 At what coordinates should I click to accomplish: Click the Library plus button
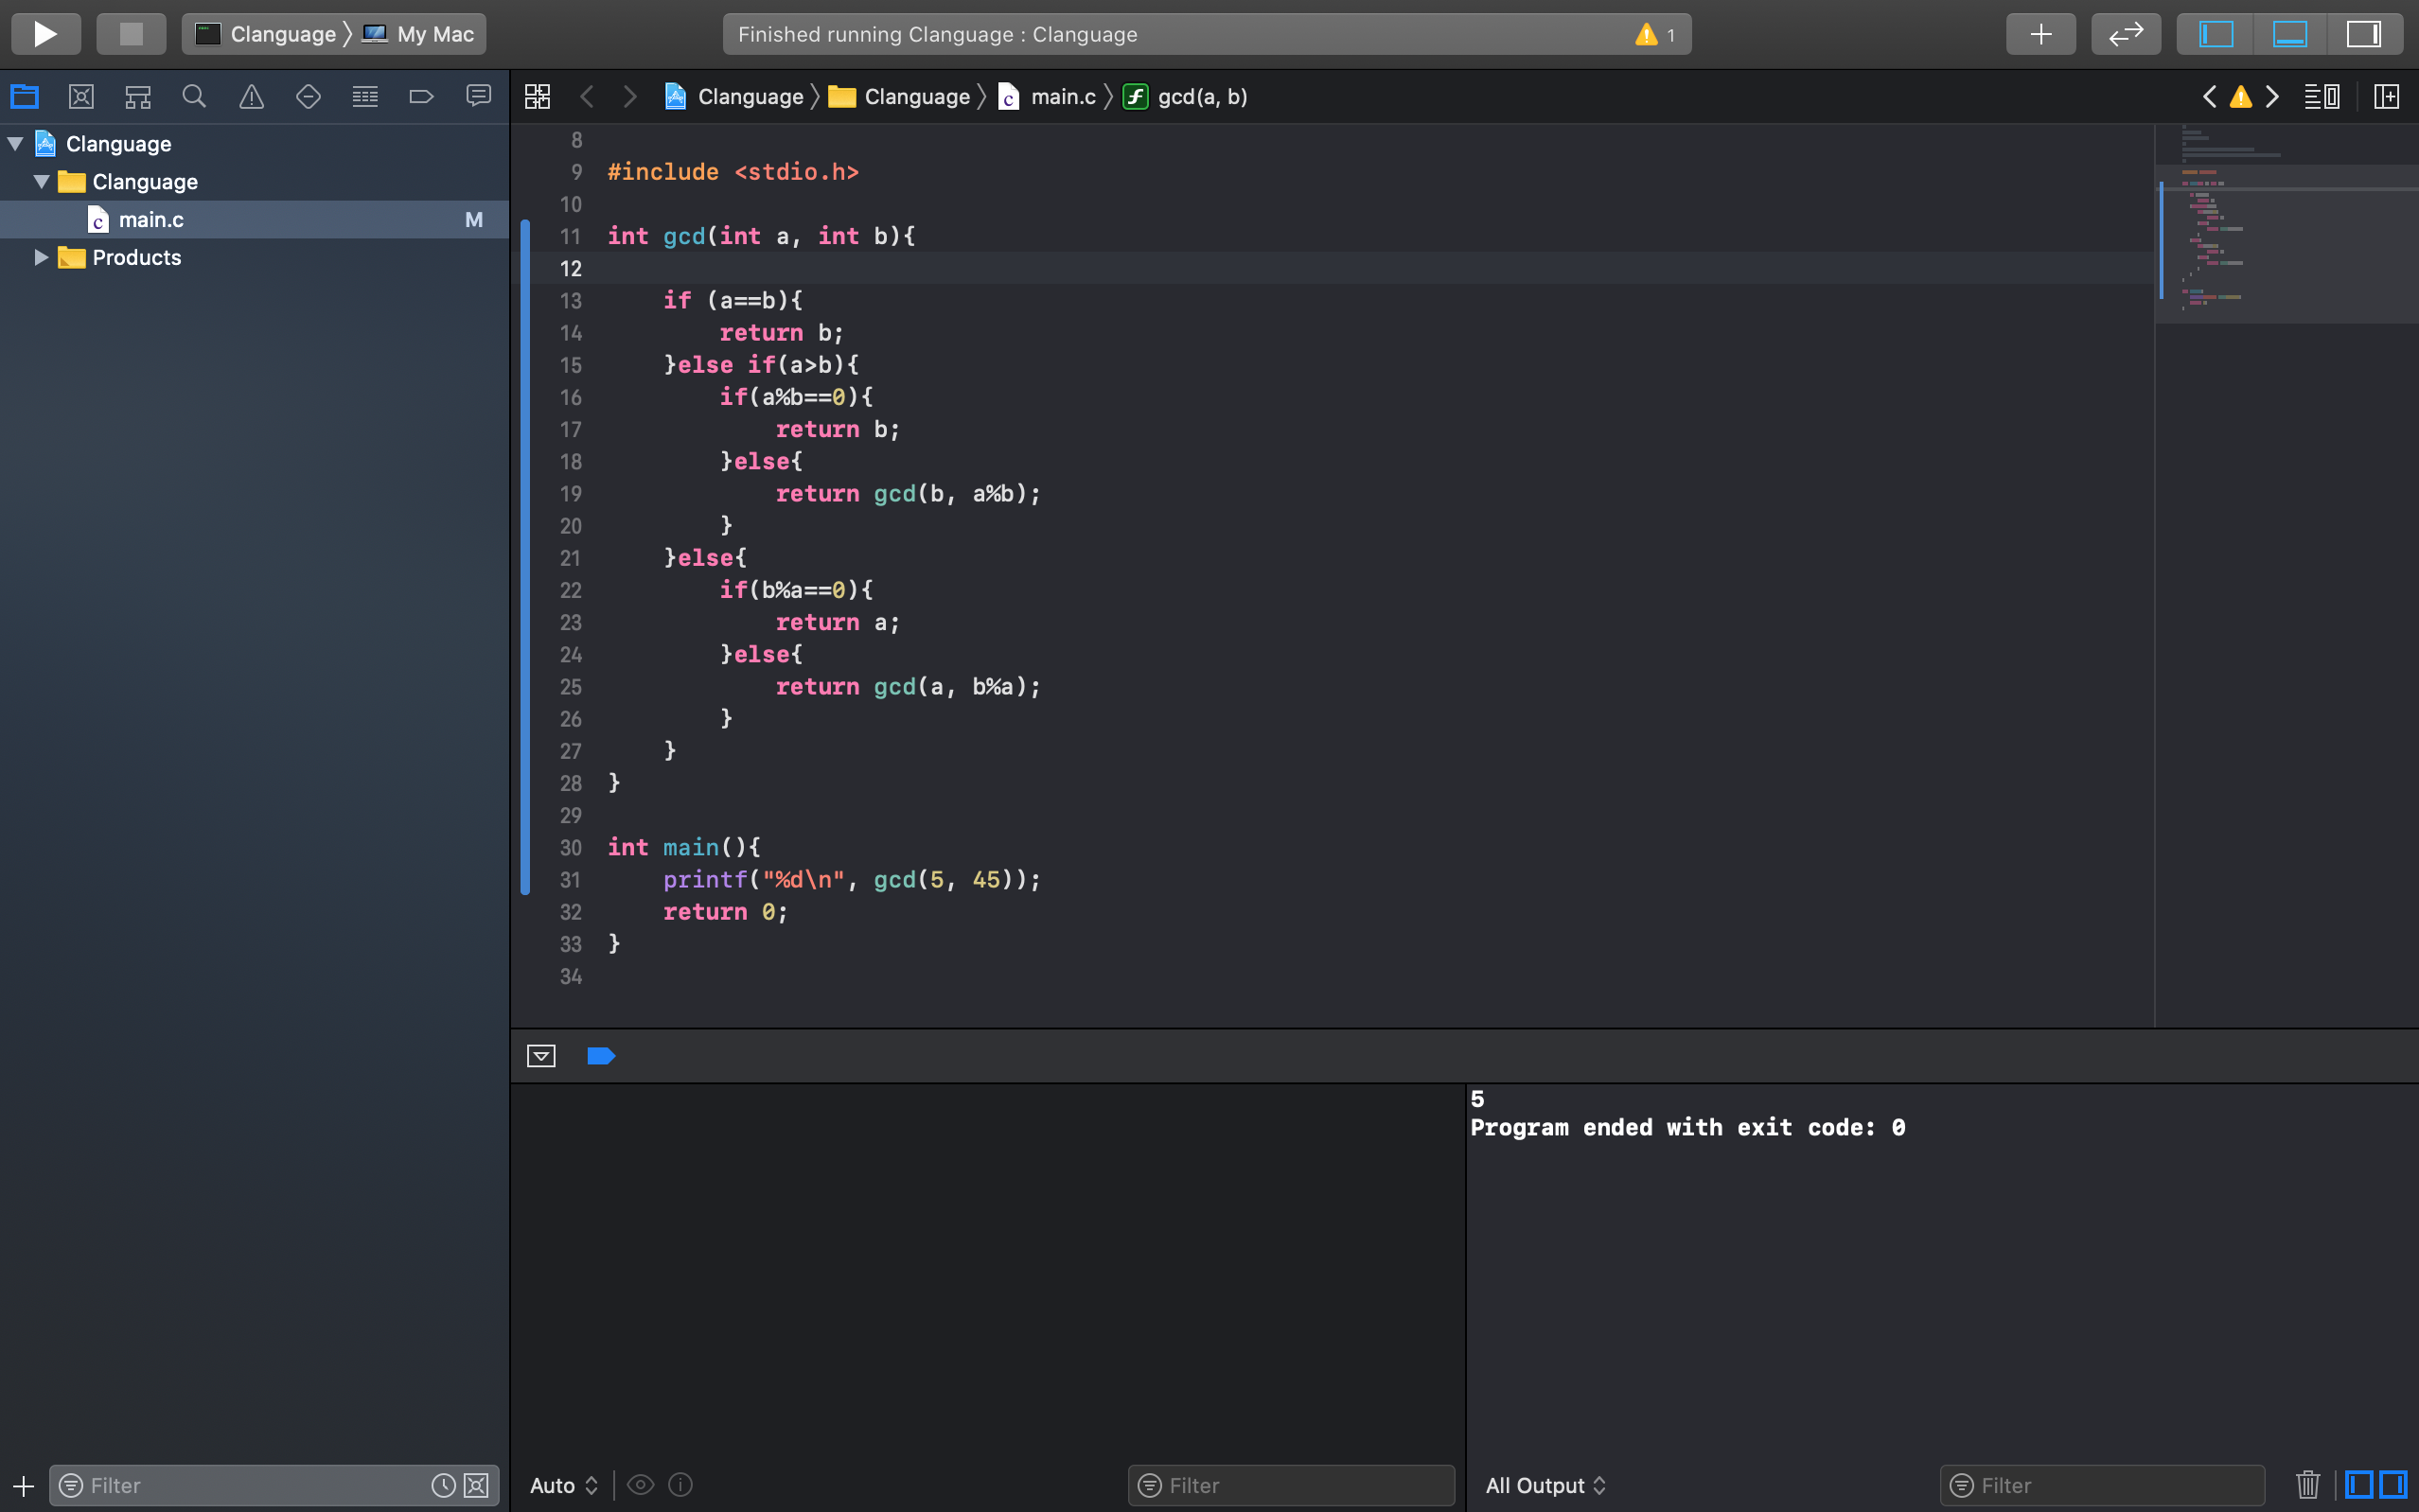coord(2040,34)
